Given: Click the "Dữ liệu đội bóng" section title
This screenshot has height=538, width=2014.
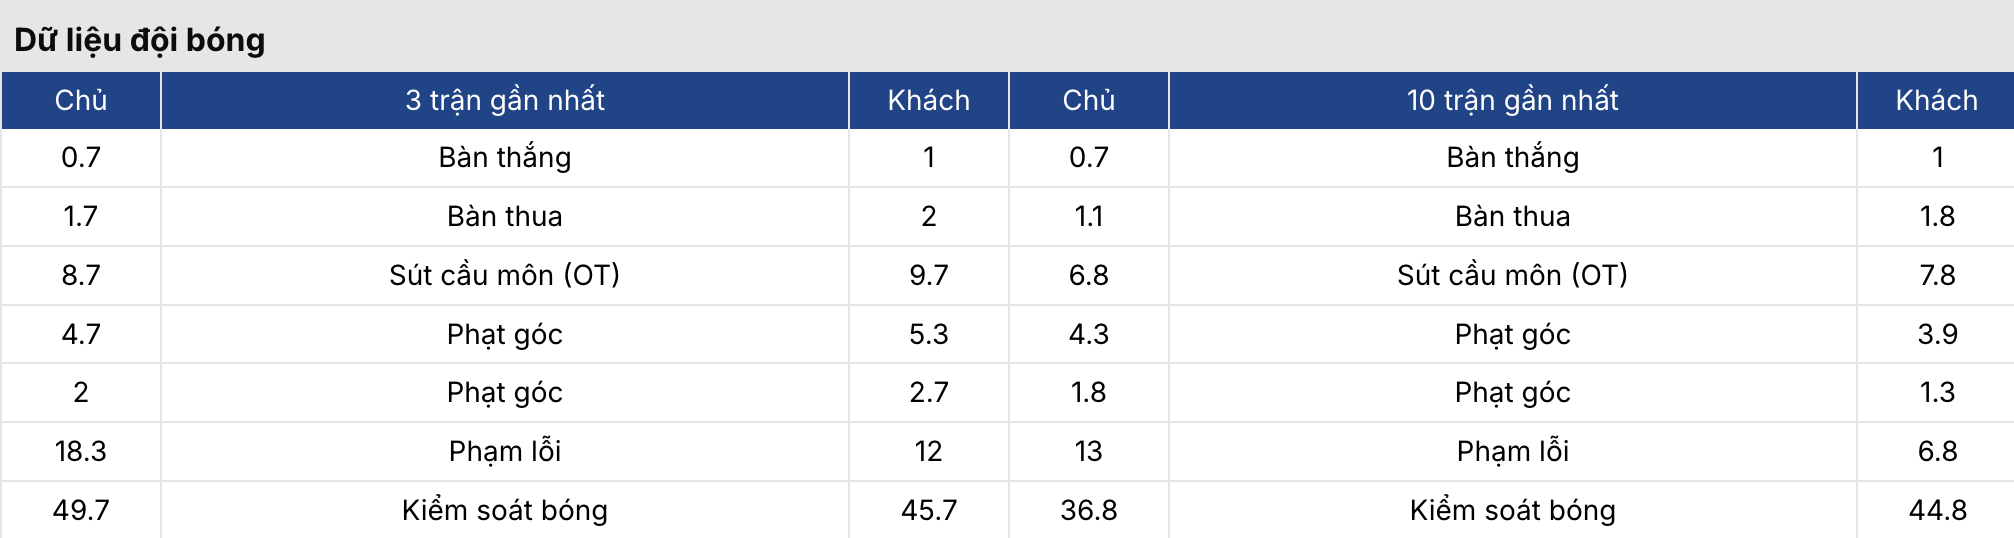Looking at the screenshot, I should click(140, 40).
